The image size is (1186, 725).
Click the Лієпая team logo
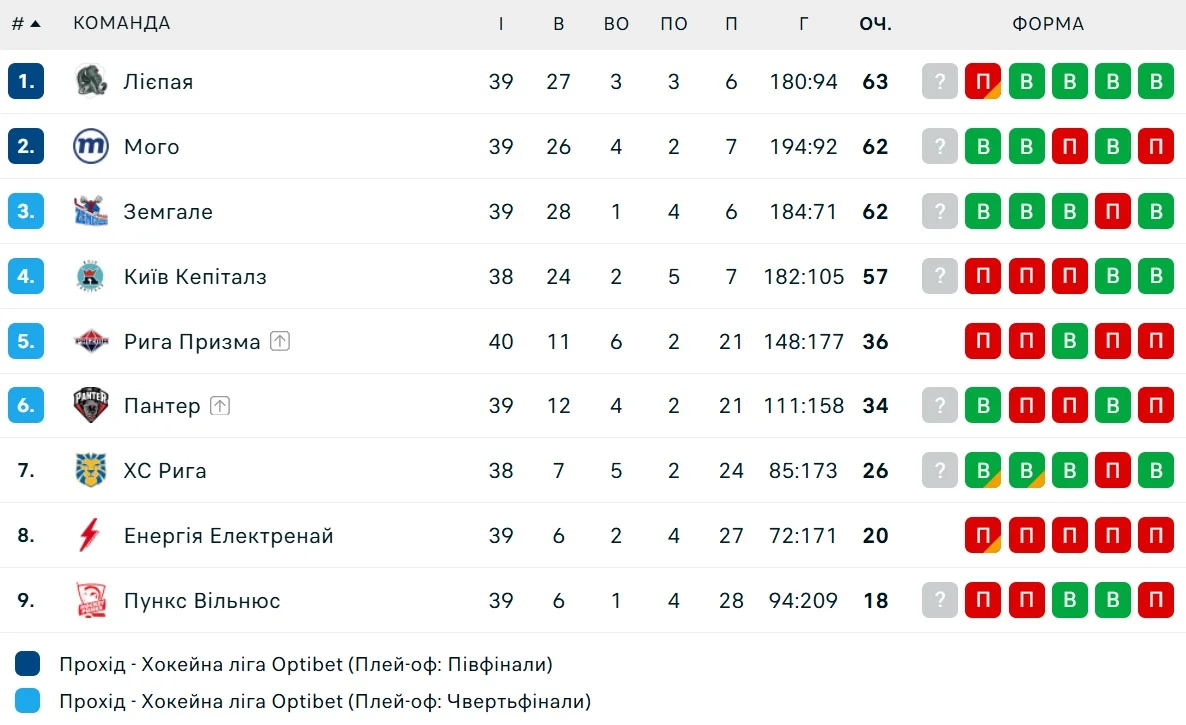(x=91, y=81)
